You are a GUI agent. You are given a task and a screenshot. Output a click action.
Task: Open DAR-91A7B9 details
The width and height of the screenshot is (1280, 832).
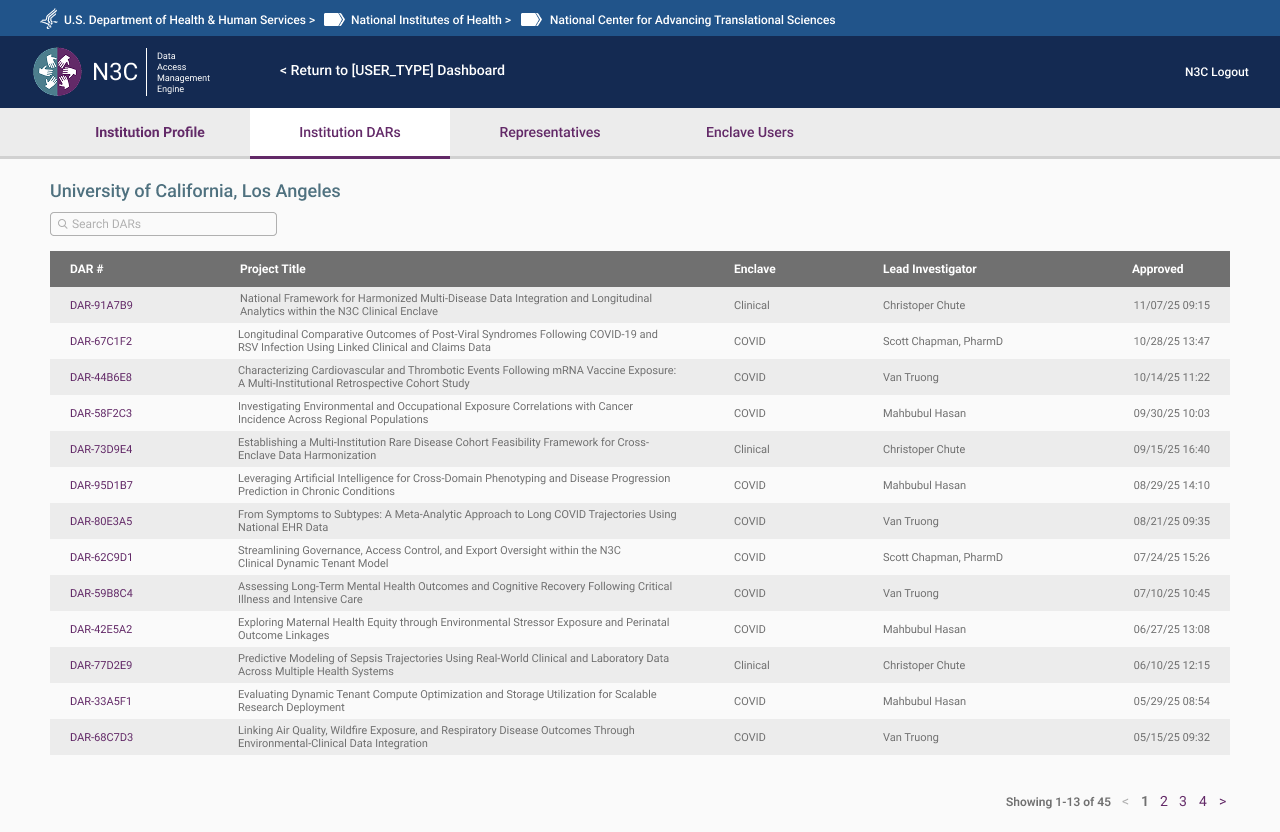click(100, 305)
